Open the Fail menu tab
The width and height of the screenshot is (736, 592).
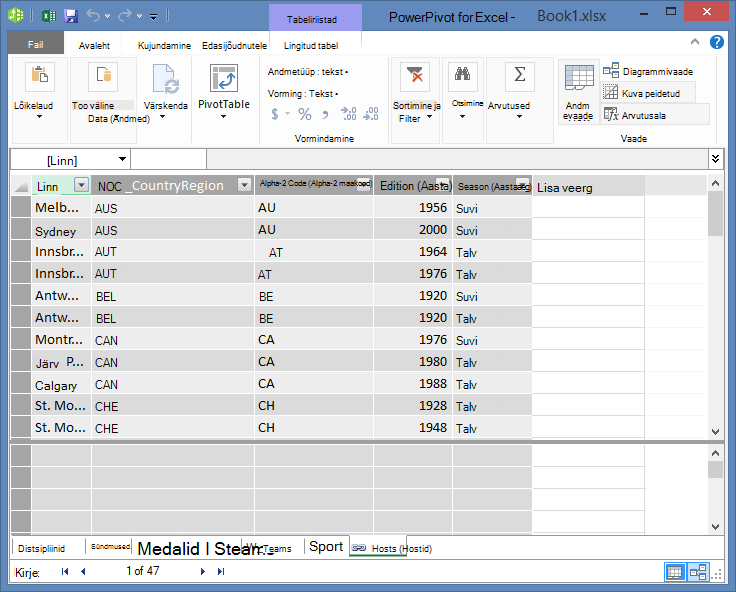pyautogui.click(x=36, y=45)
